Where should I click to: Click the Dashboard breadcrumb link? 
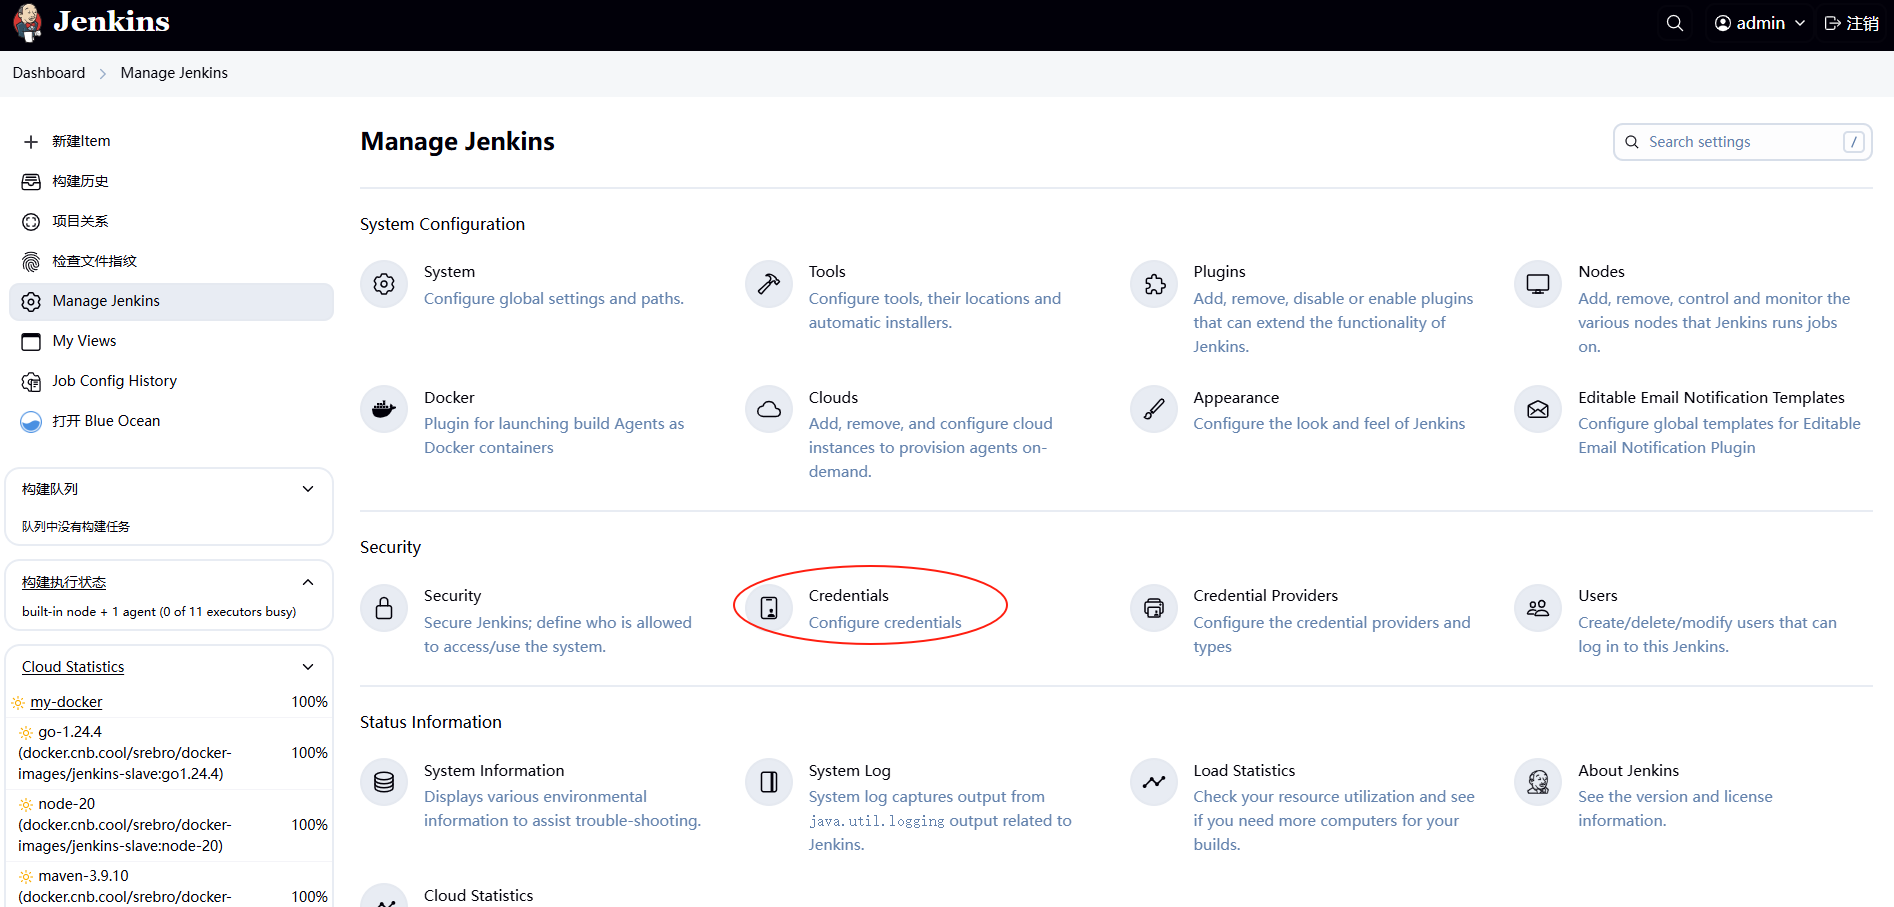coord(49,73)
